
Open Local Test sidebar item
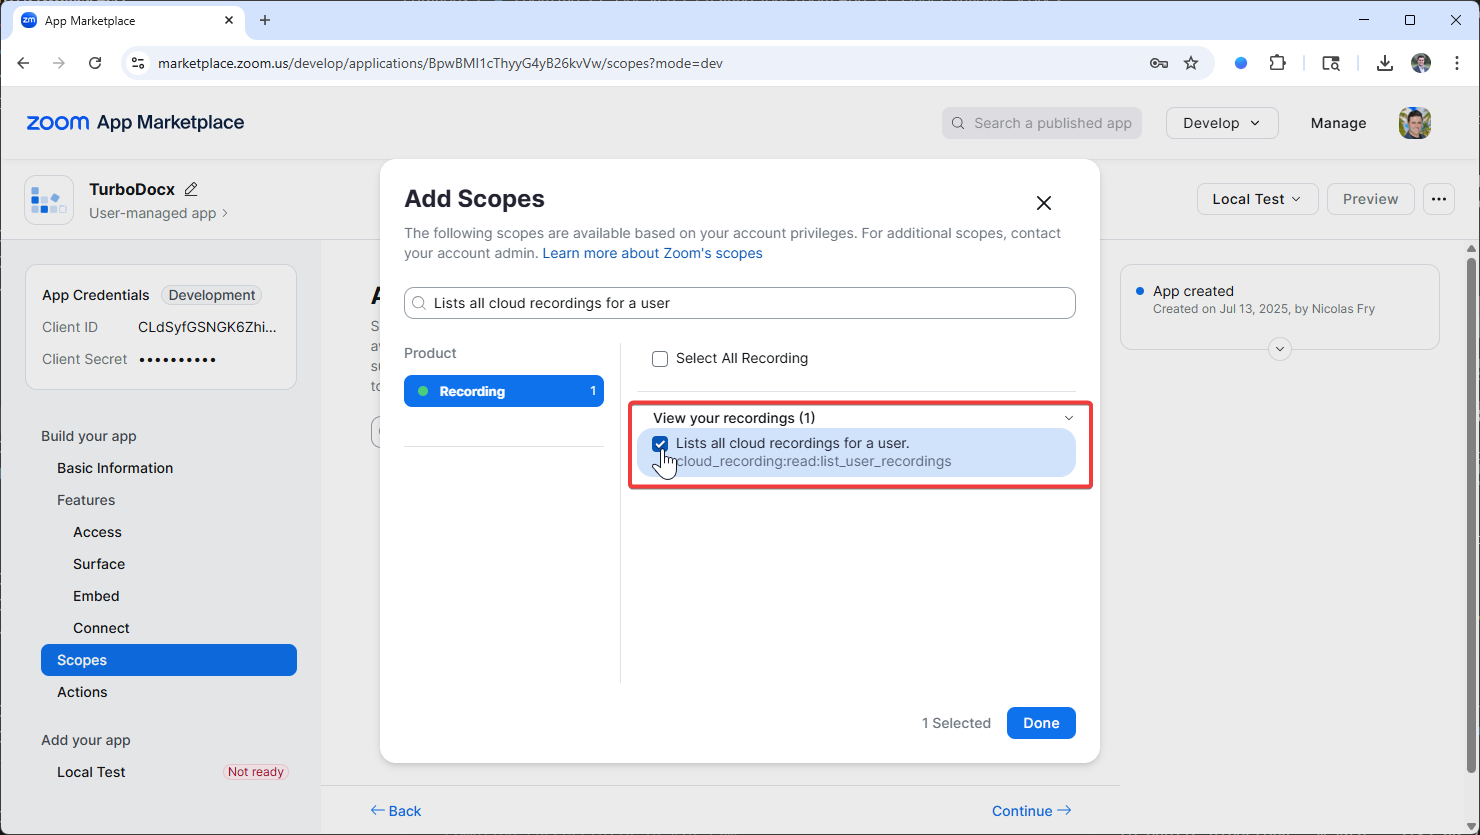[91, 772]
